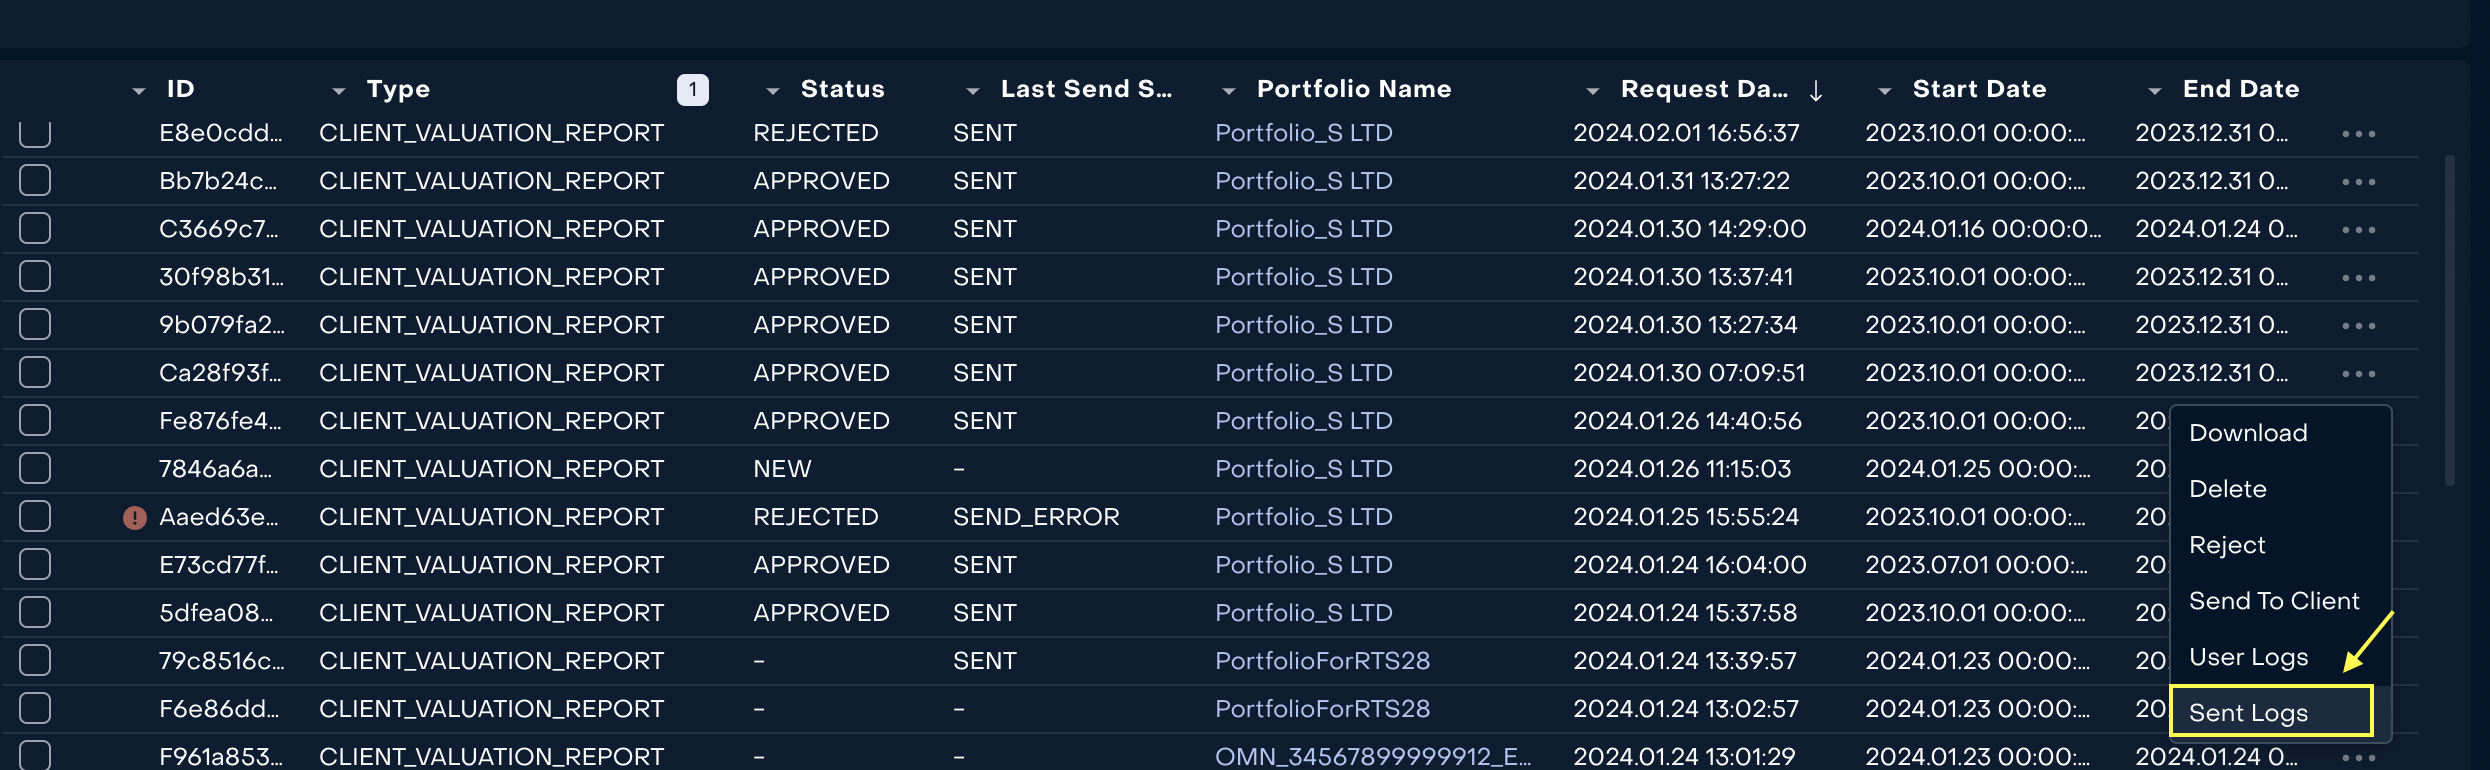Open row actions for the 30f98b31 report
Screen dimensions: 2490x770
click(x=2358, y=276)
